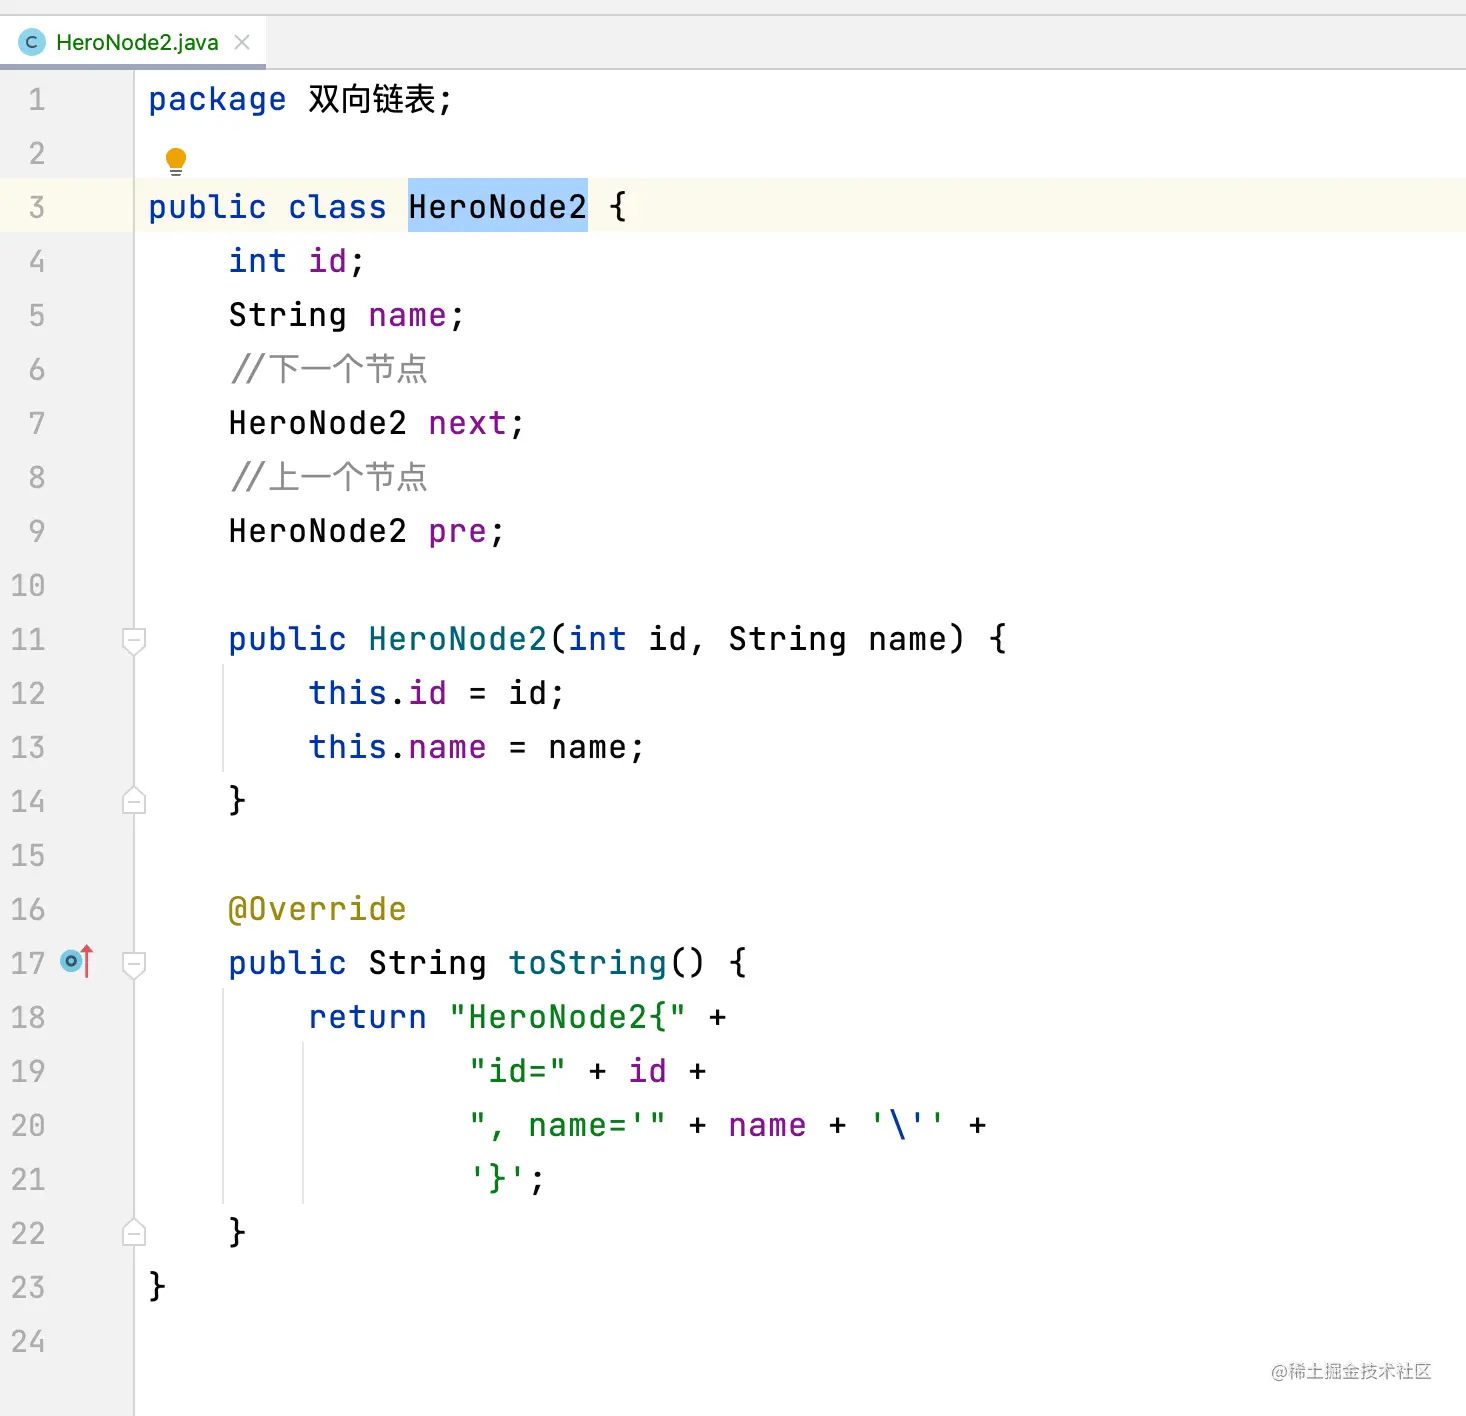Open the yellow lightbulb quick-fix suggestion
1466x1416 pixels.
coord(176,160)
